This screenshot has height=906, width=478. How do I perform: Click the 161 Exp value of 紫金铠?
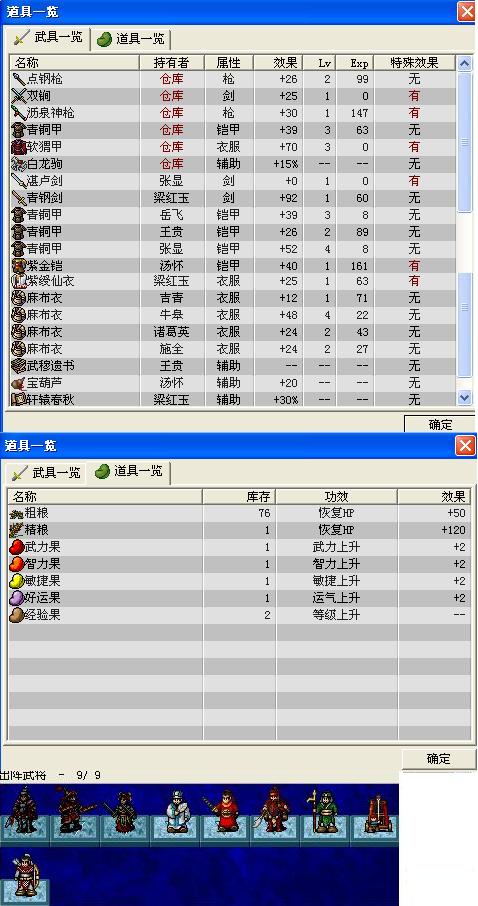click(x=359, y=265)
